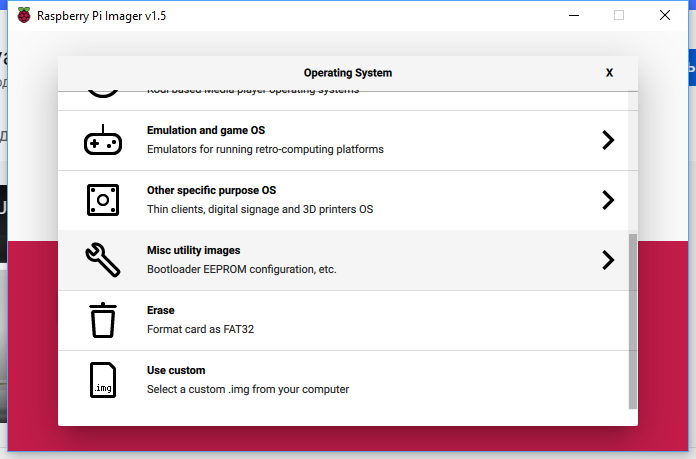The width and height of the screenshot is (696, 459).
Task: Click the .img file icon for Use custom
Action: (103, 380)
